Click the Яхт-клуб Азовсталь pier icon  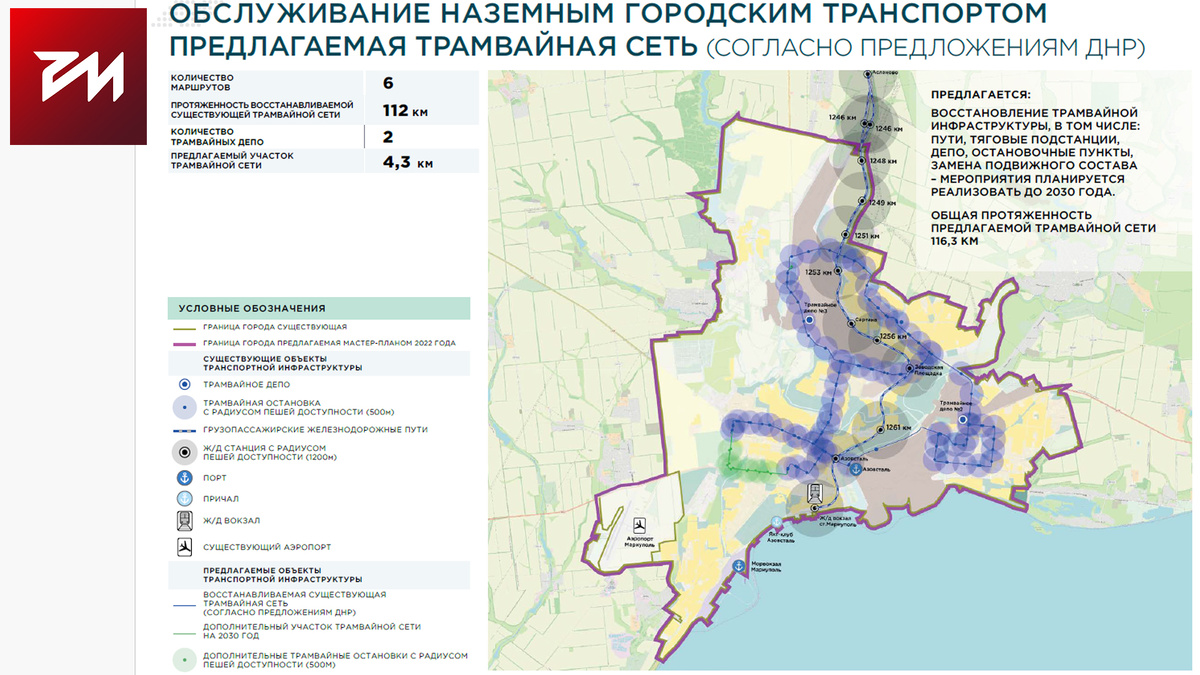click(x=777, y=521)
